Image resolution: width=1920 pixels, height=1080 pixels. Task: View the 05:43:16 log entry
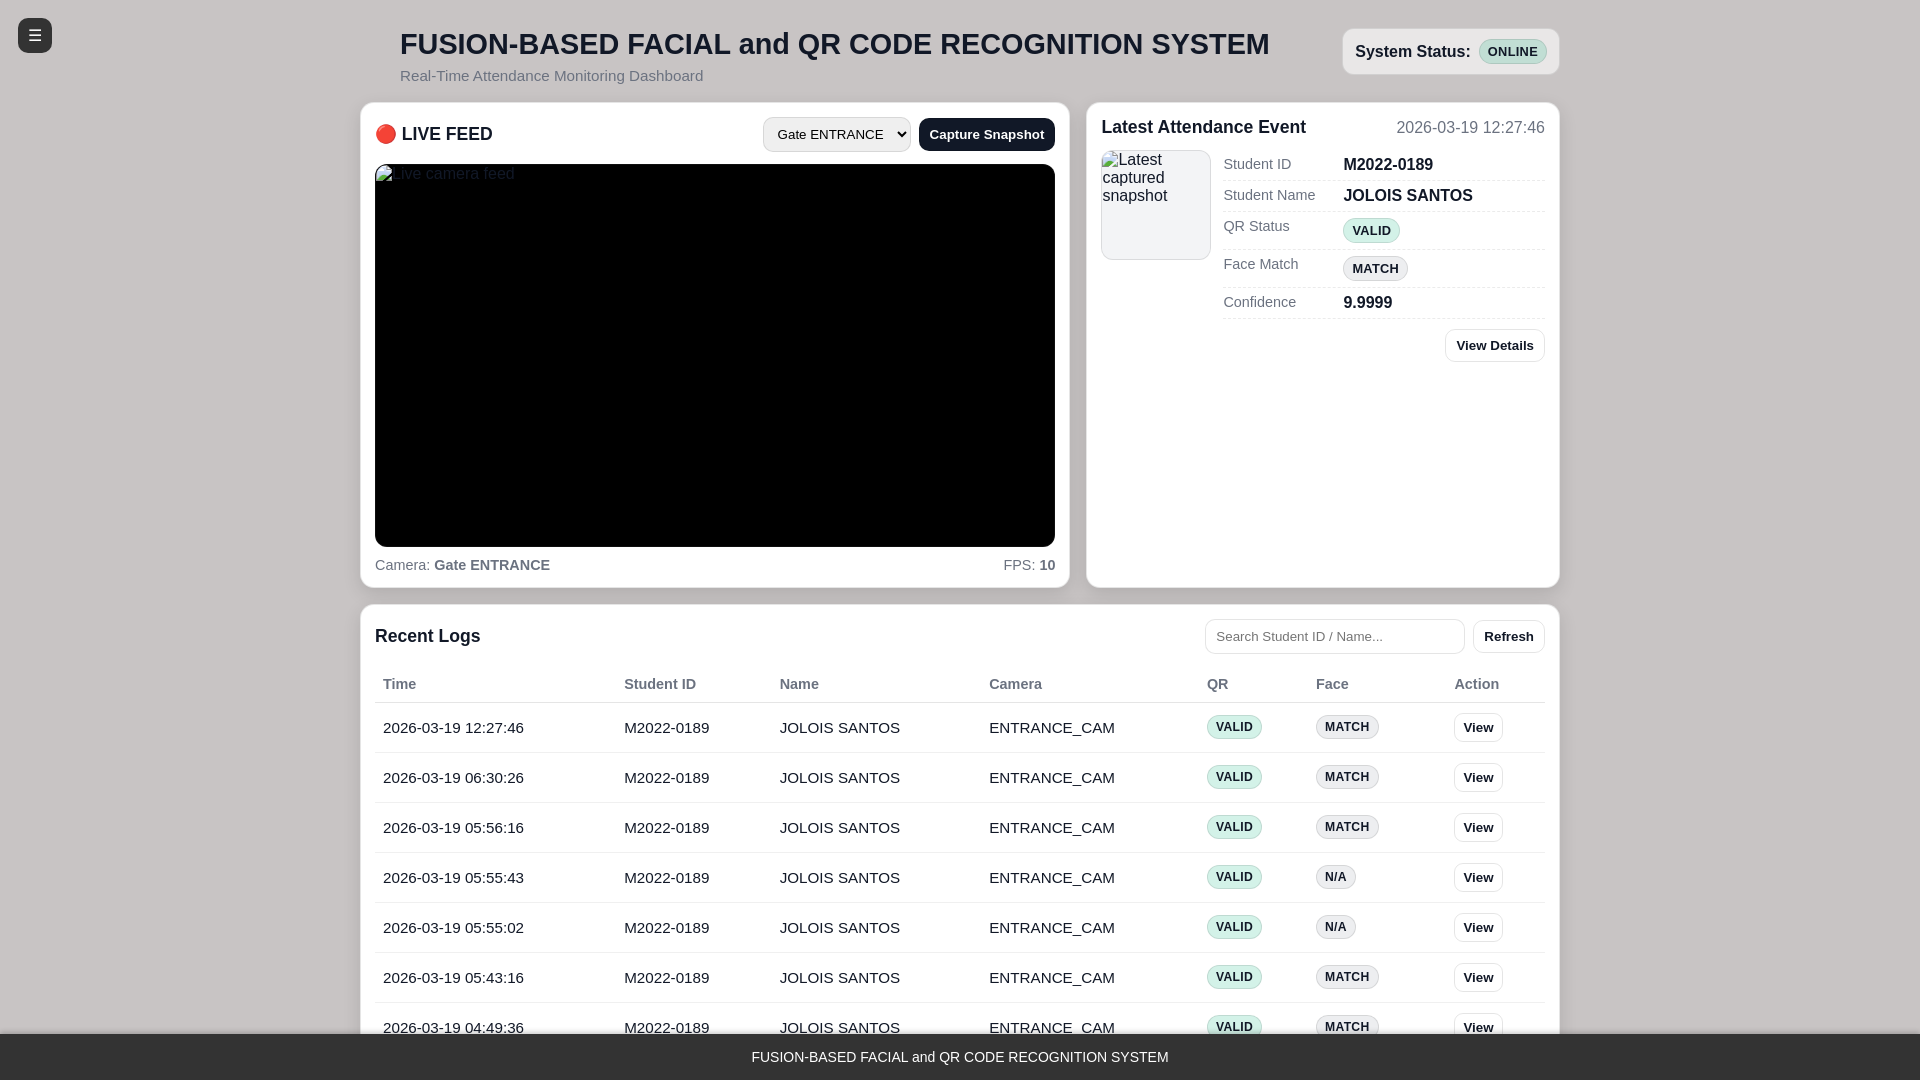(1477, 977)
